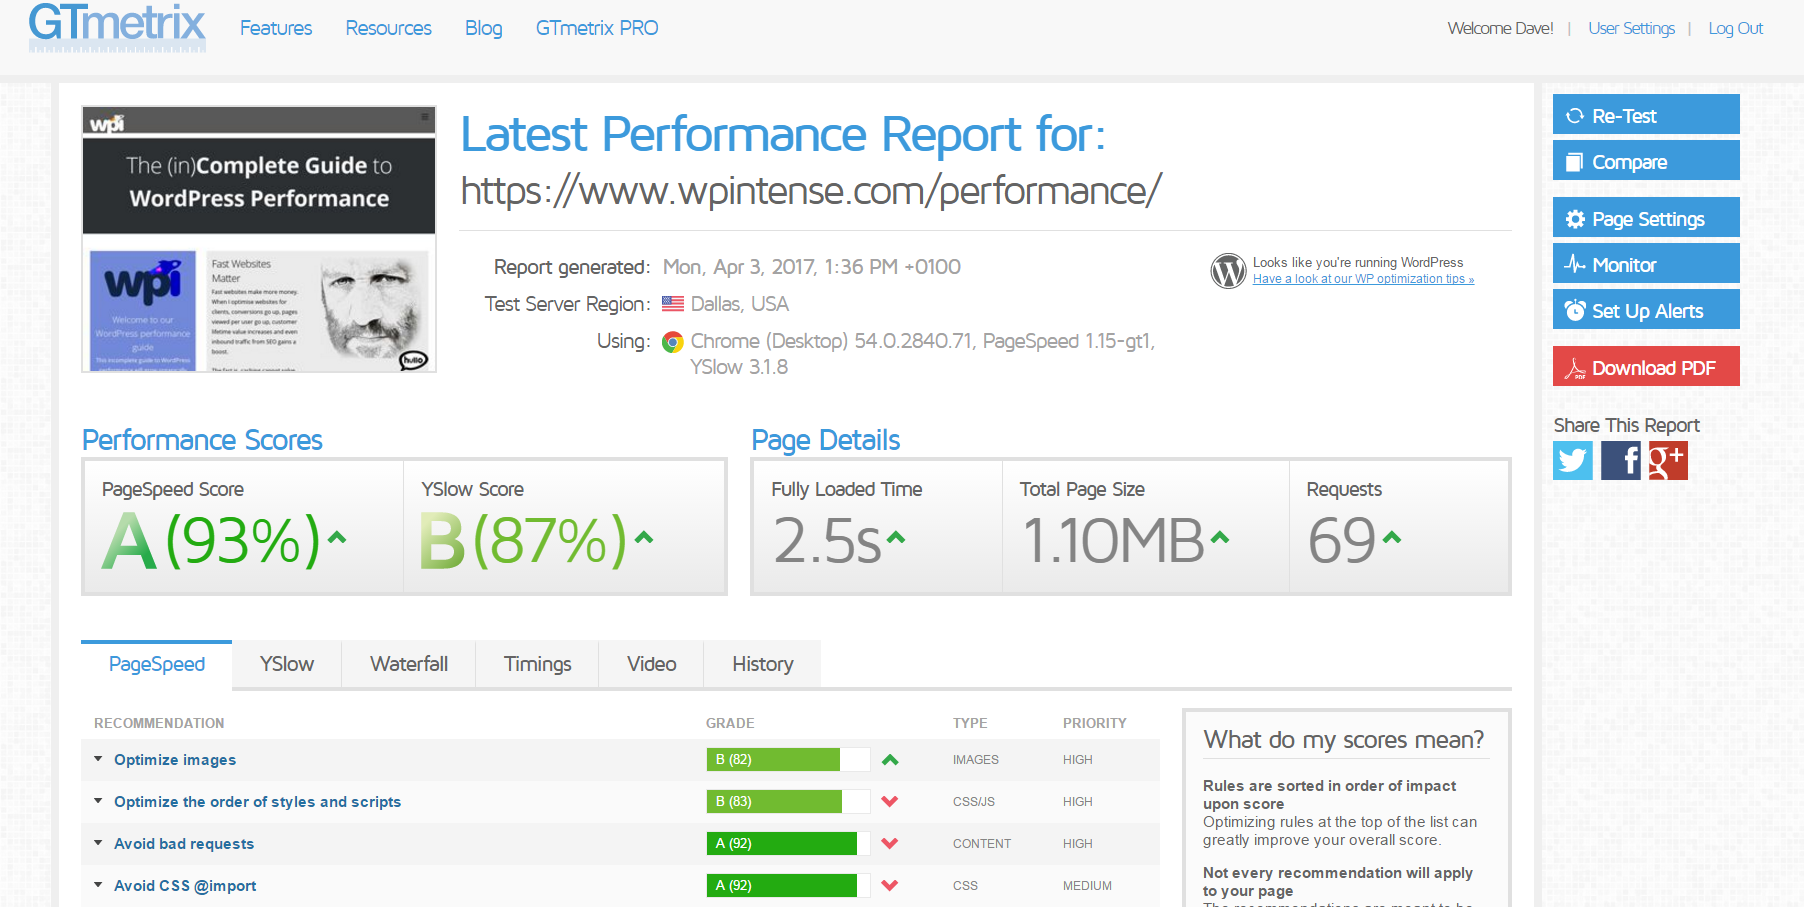The width and height of the screenshot is (1804, 907).
Task: Click red down arrow for styles and scripts row
Action: pos(890,802)
